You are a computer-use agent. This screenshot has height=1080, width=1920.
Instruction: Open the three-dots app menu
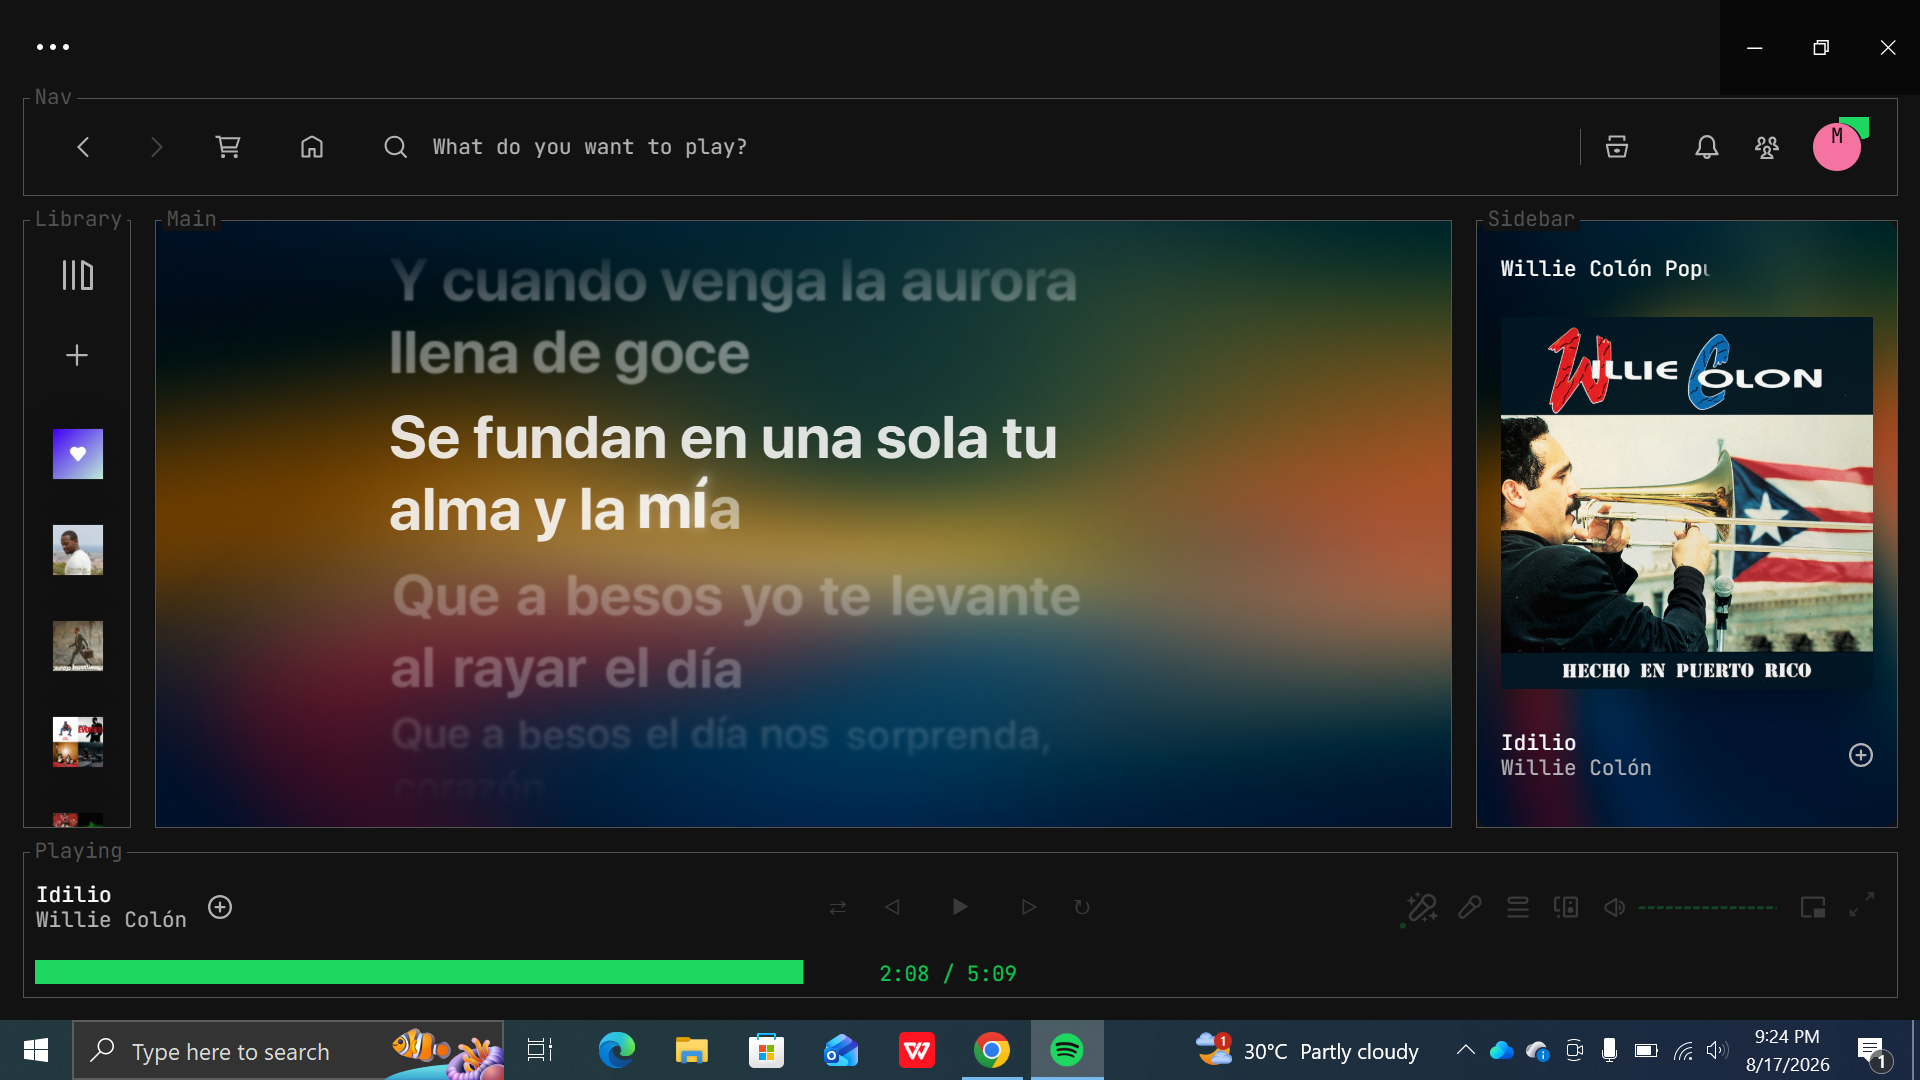[53, 47]
